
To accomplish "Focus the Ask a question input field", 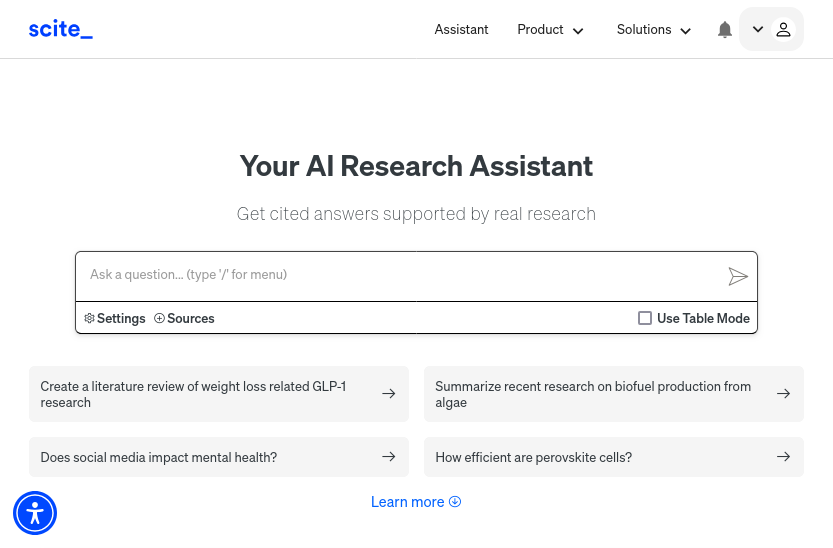I will click(x=401, y=276).
